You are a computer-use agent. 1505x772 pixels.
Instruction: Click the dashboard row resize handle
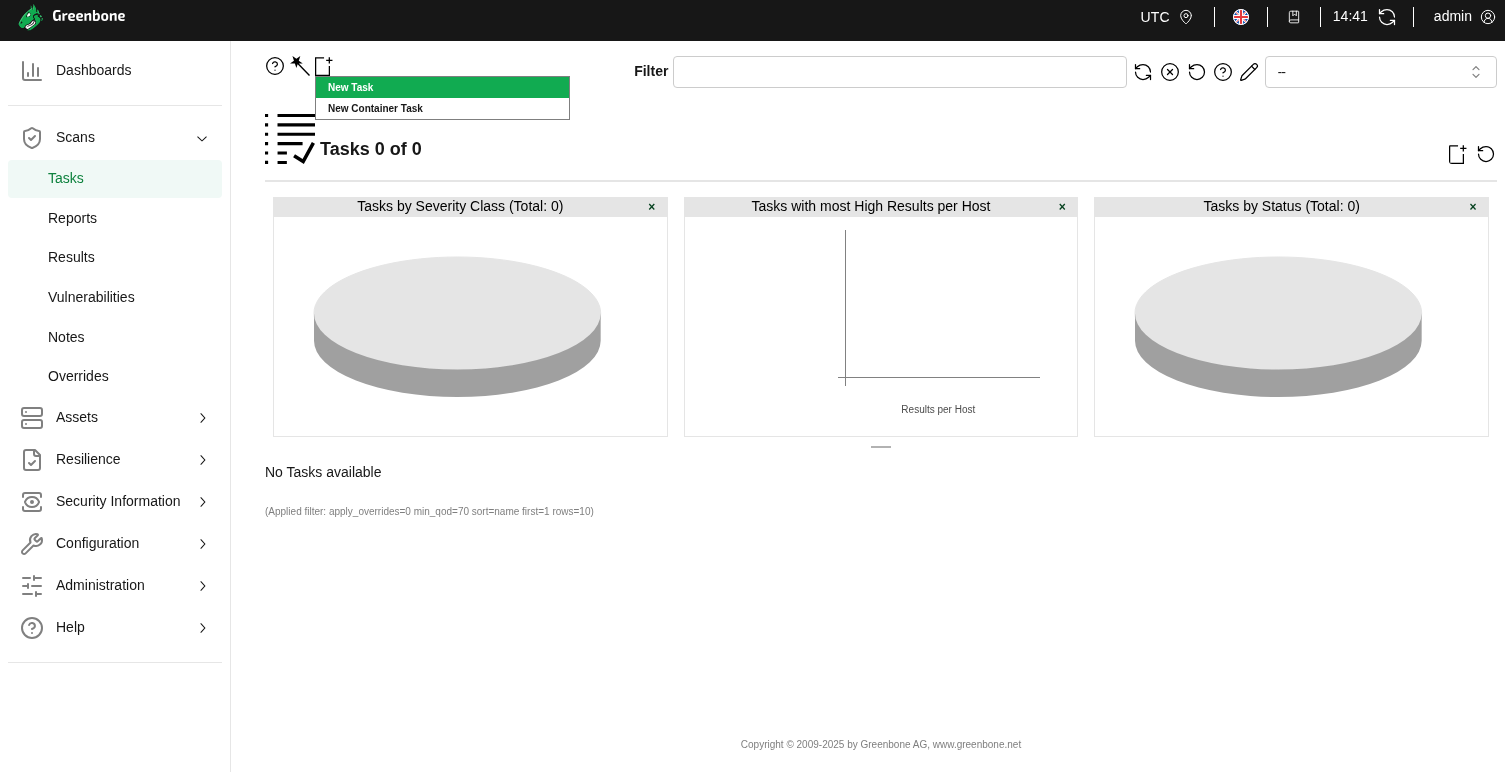(x=881, y=447)
